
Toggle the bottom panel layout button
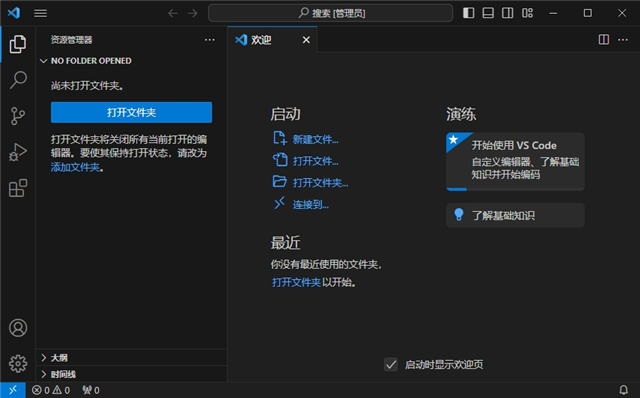(x=488, y=13)
